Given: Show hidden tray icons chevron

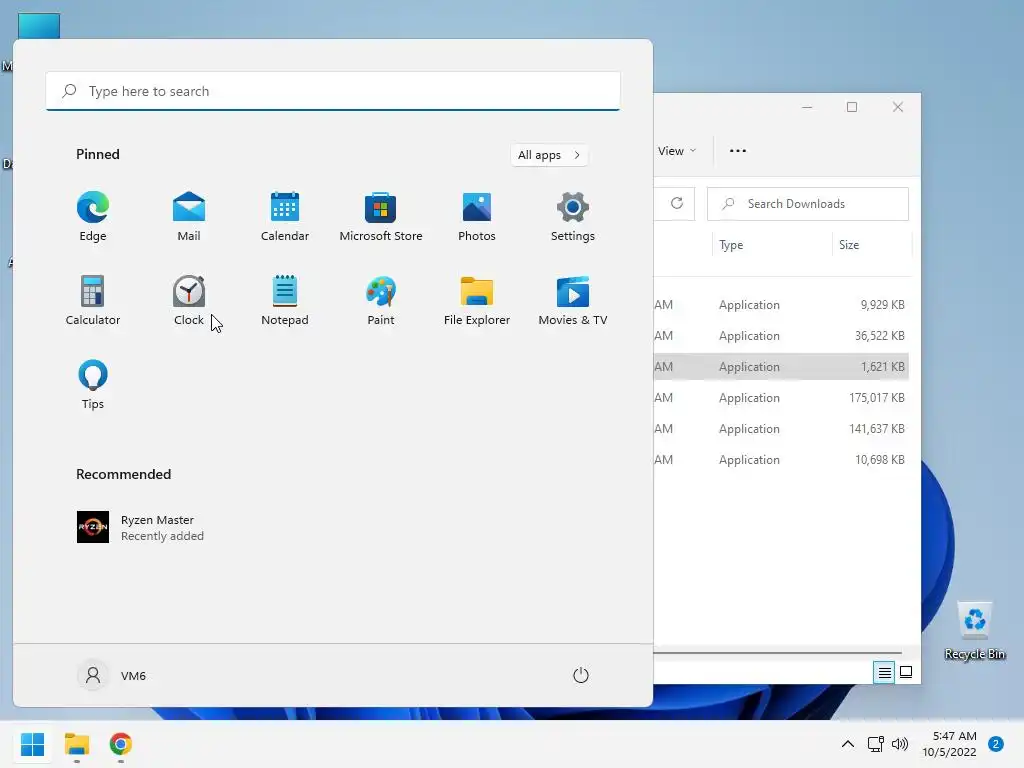Looking at the screenshot, I should click(848, 744).
